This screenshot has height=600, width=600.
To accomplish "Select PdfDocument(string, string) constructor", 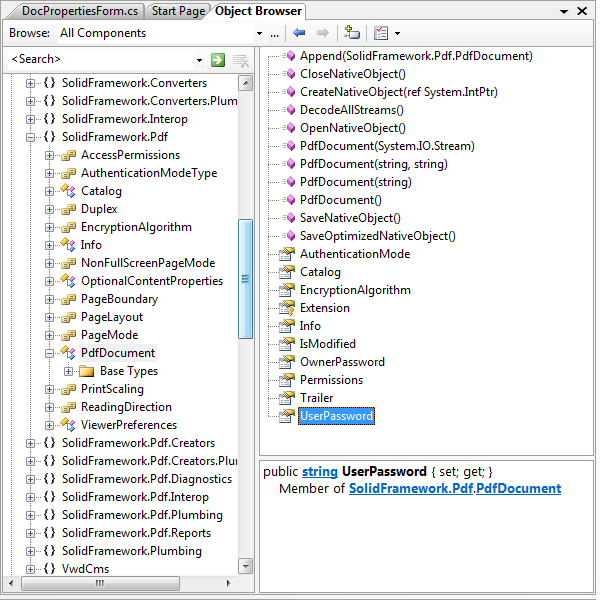I will (373, 164).
